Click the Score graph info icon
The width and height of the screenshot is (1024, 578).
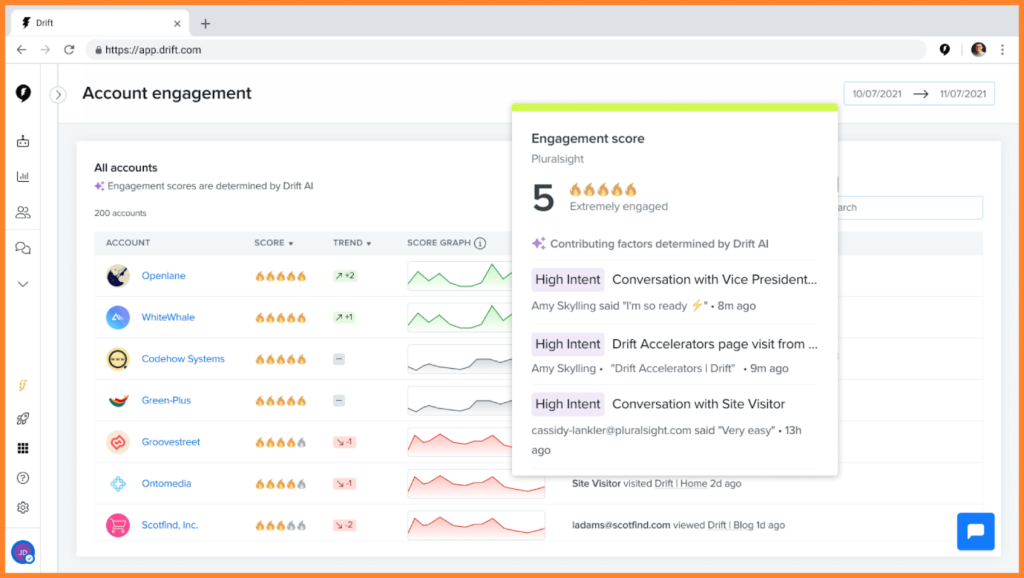point(480,243)
